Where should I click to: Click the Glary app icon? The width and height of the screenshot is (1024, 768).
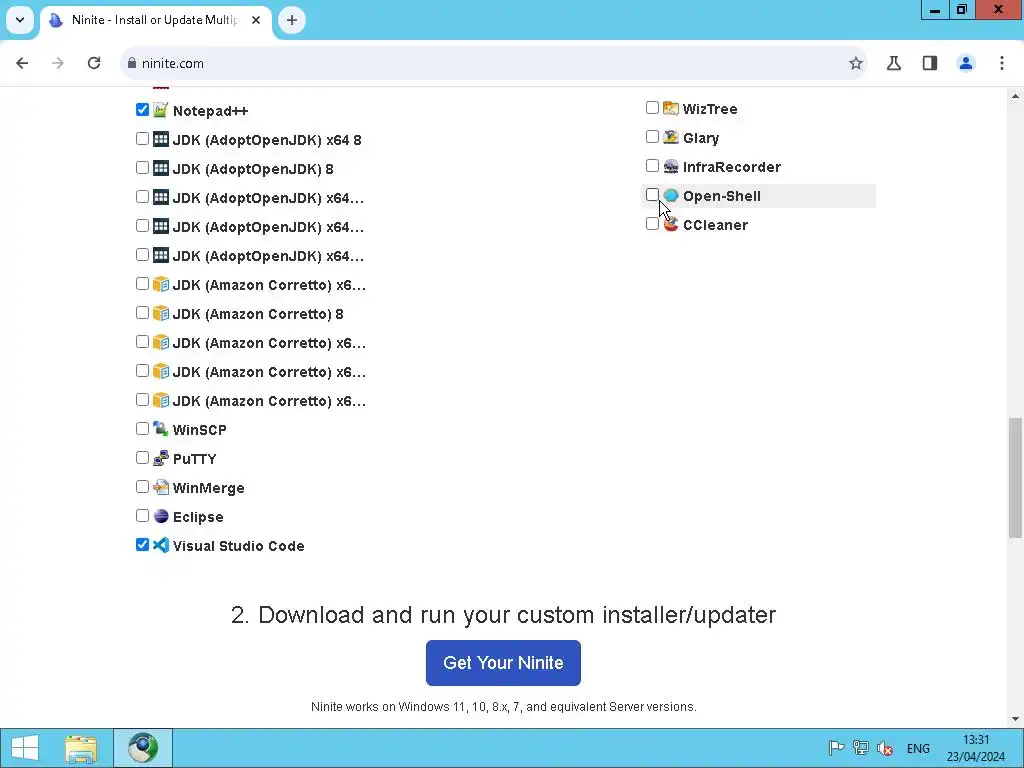(671, 137)
